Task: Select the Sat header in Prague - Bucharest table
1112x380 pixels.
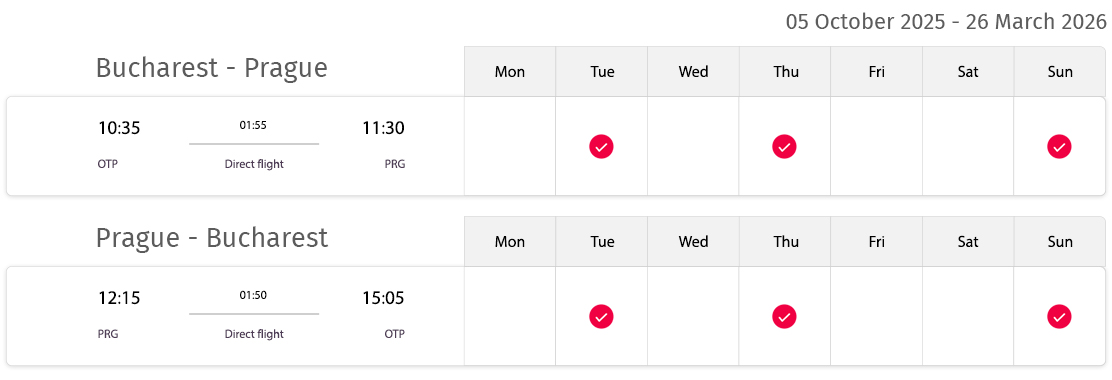Action: (x=968, y=242)
